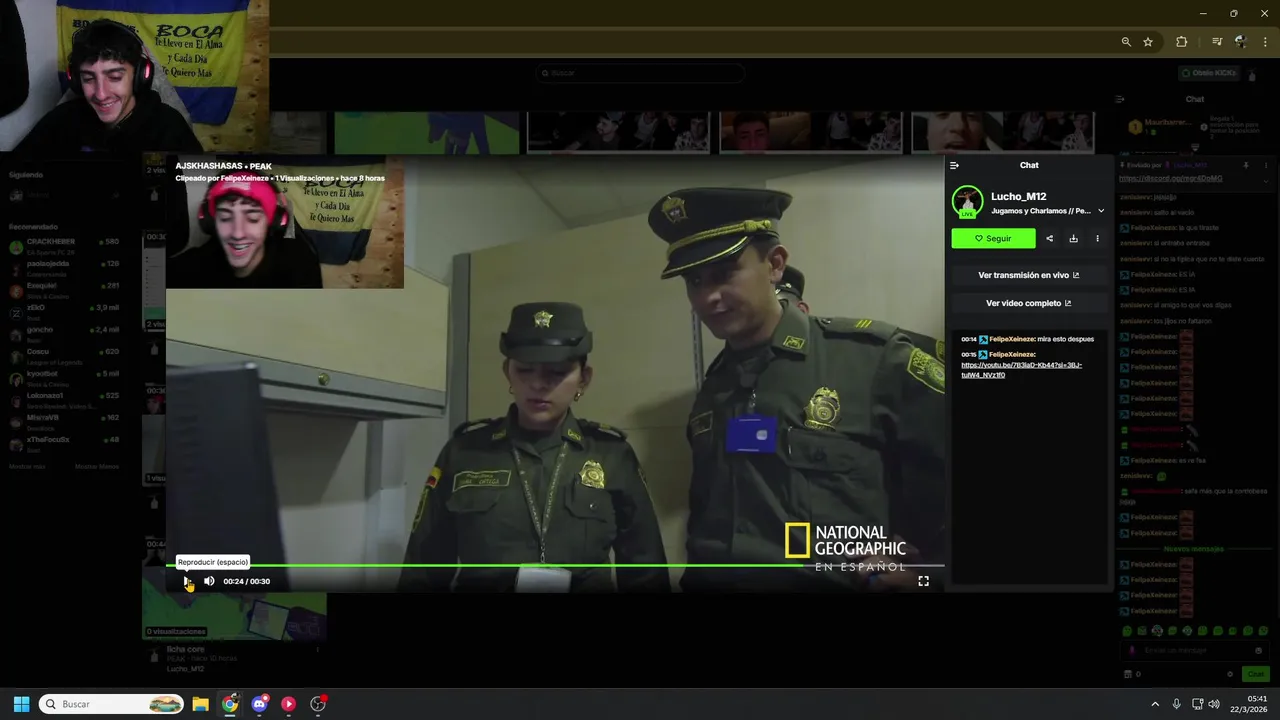This screenshot has width=1280, height=720.
Task: Open the youtu.be link in clip chat
Action: pos(1021,370)
